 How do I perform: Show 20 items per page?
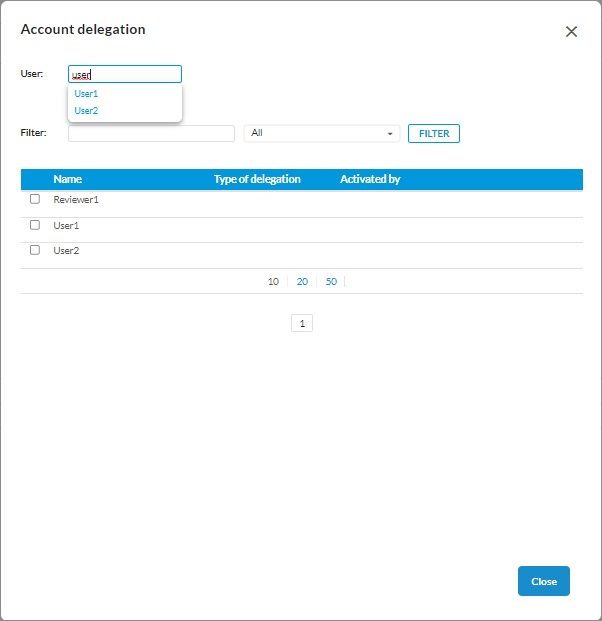[302, 282]
